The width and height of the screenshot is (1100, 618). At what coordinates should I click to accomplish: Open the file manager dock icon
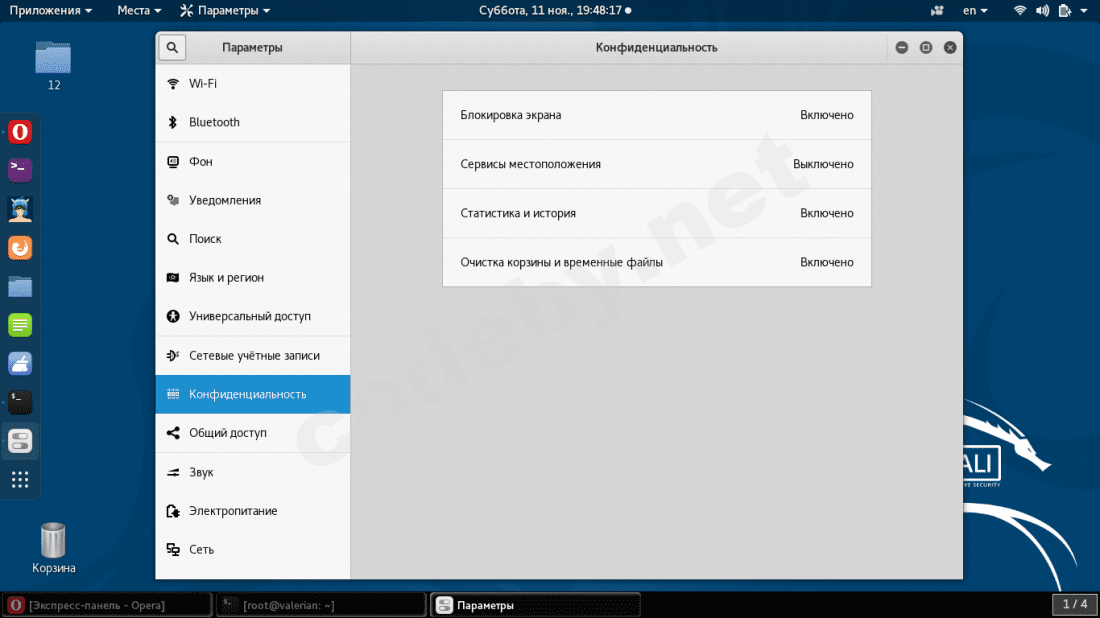pyautogui.click(x=20, y=286)
